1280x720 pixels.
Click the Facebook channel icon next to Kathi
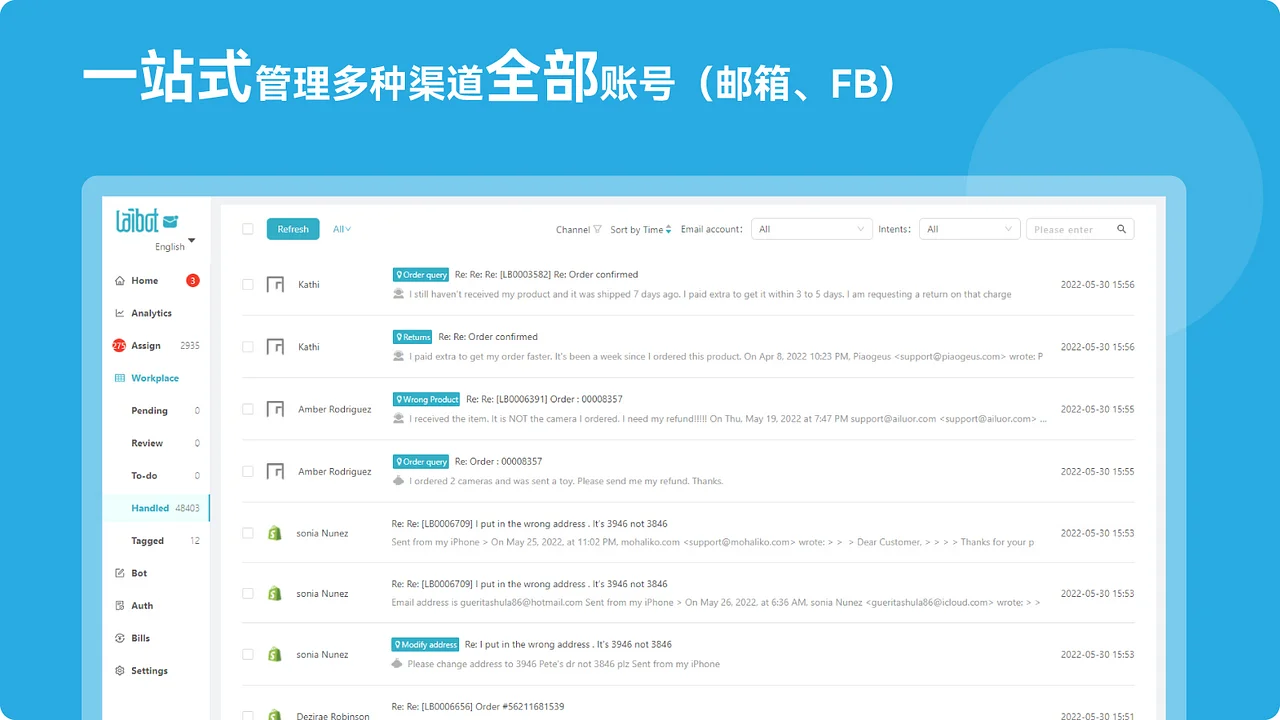(274, 284)
